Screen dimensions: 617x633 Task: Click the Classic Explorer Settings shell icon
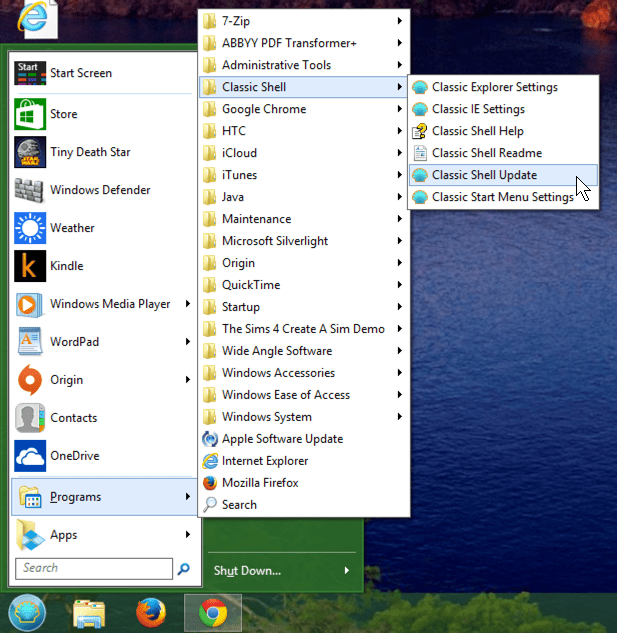[x=420, y=87]
